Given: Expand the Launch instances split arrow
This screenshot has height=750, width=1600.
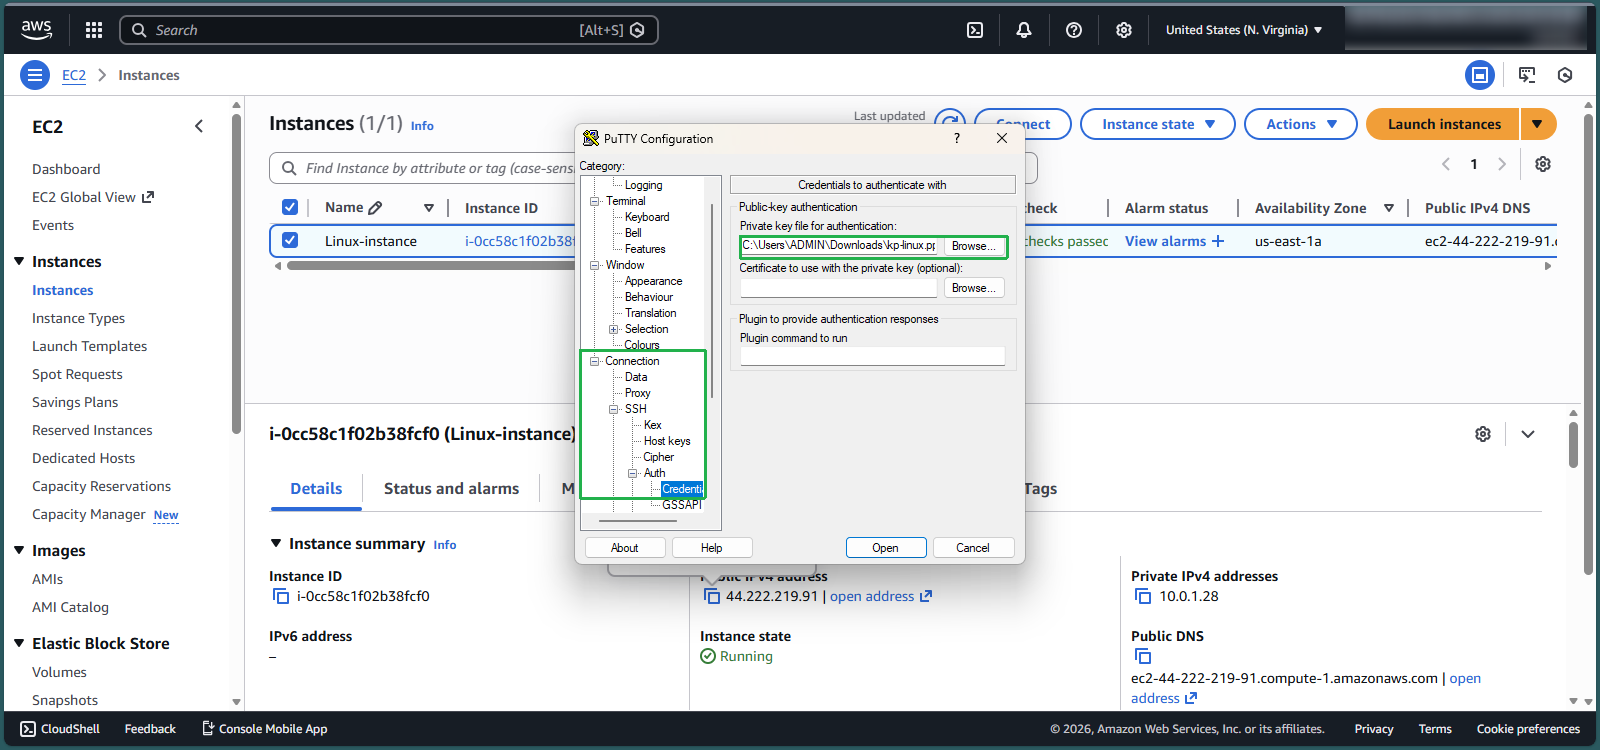Looking at the screenshot, I should click(x=1538, y=124).
